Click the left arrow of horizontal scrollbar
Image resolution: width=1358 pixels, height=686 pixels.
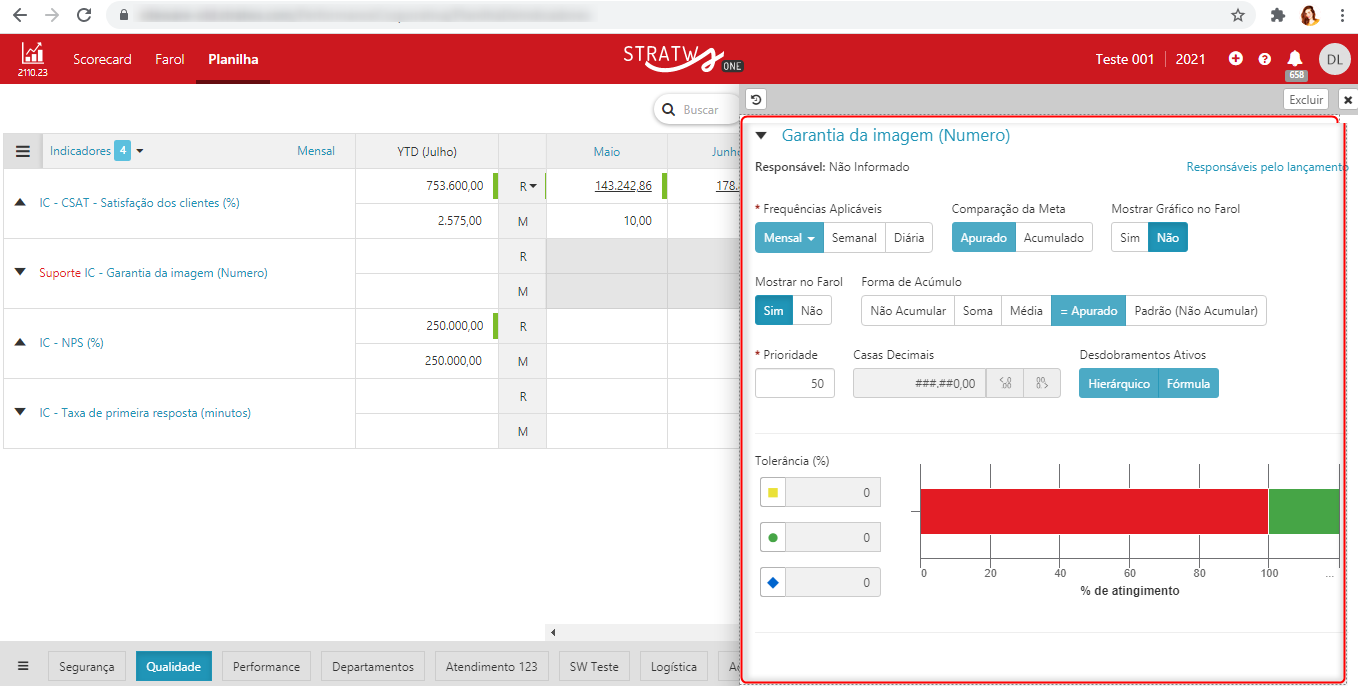(x=553, y=632)
